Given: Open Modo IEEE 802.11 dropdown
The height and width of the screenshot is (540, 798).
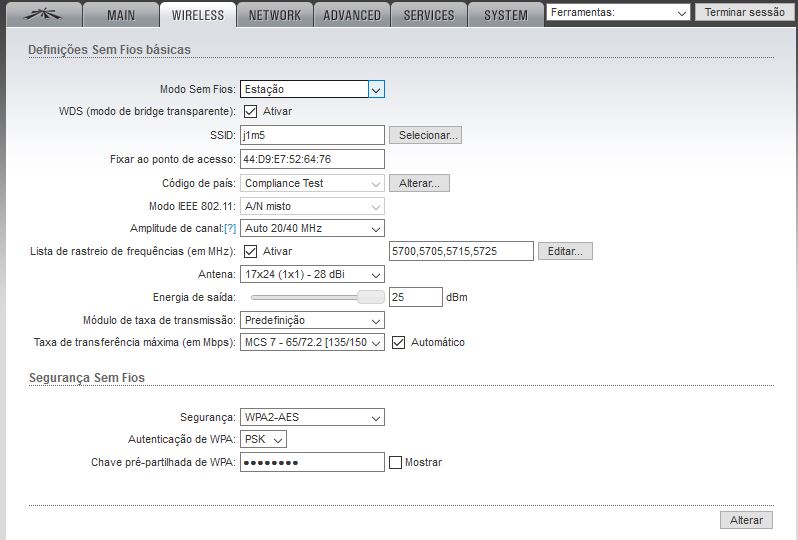Looking at the screenshot, I should (x=312, y=206).
